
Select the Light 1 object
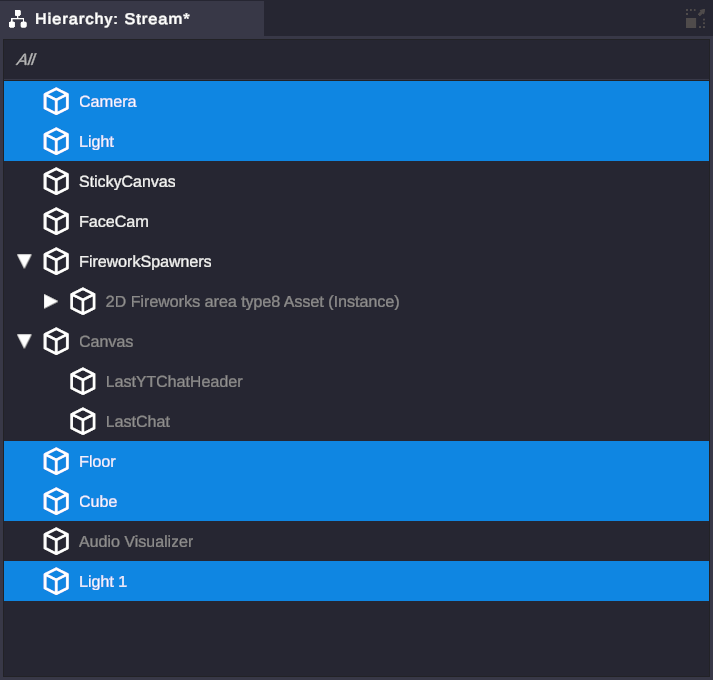tap(103, 581)
